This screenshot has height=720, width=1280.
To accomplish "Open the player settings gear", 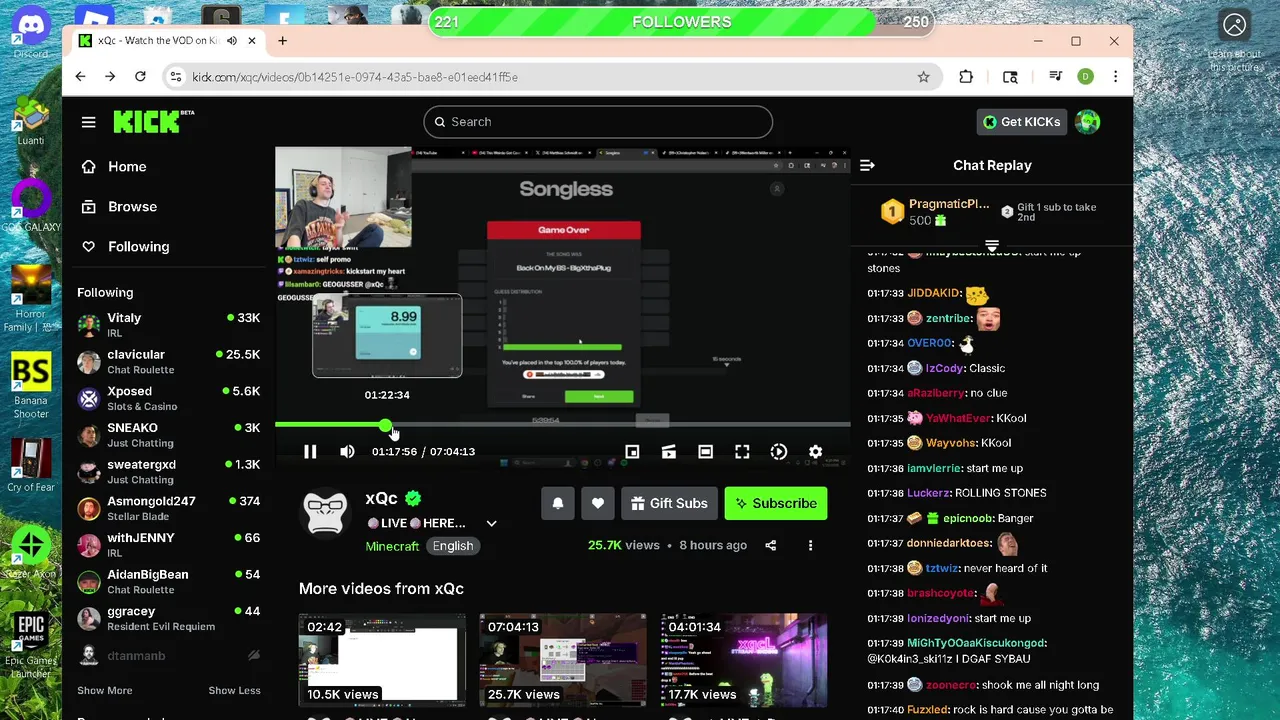I will (x=815, y=452).
